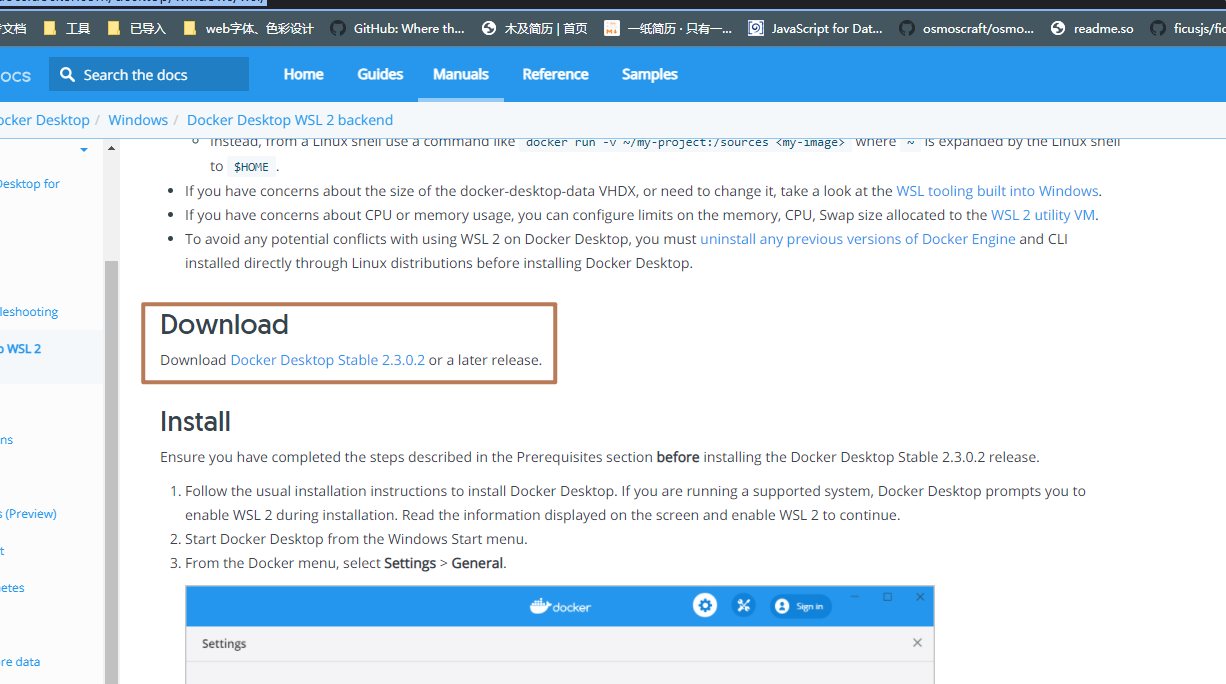The width and height of the screenshot is (1226, 684).
Task: Open the 木及简历 | 首页 bookmark
Action: coord(534,28)
